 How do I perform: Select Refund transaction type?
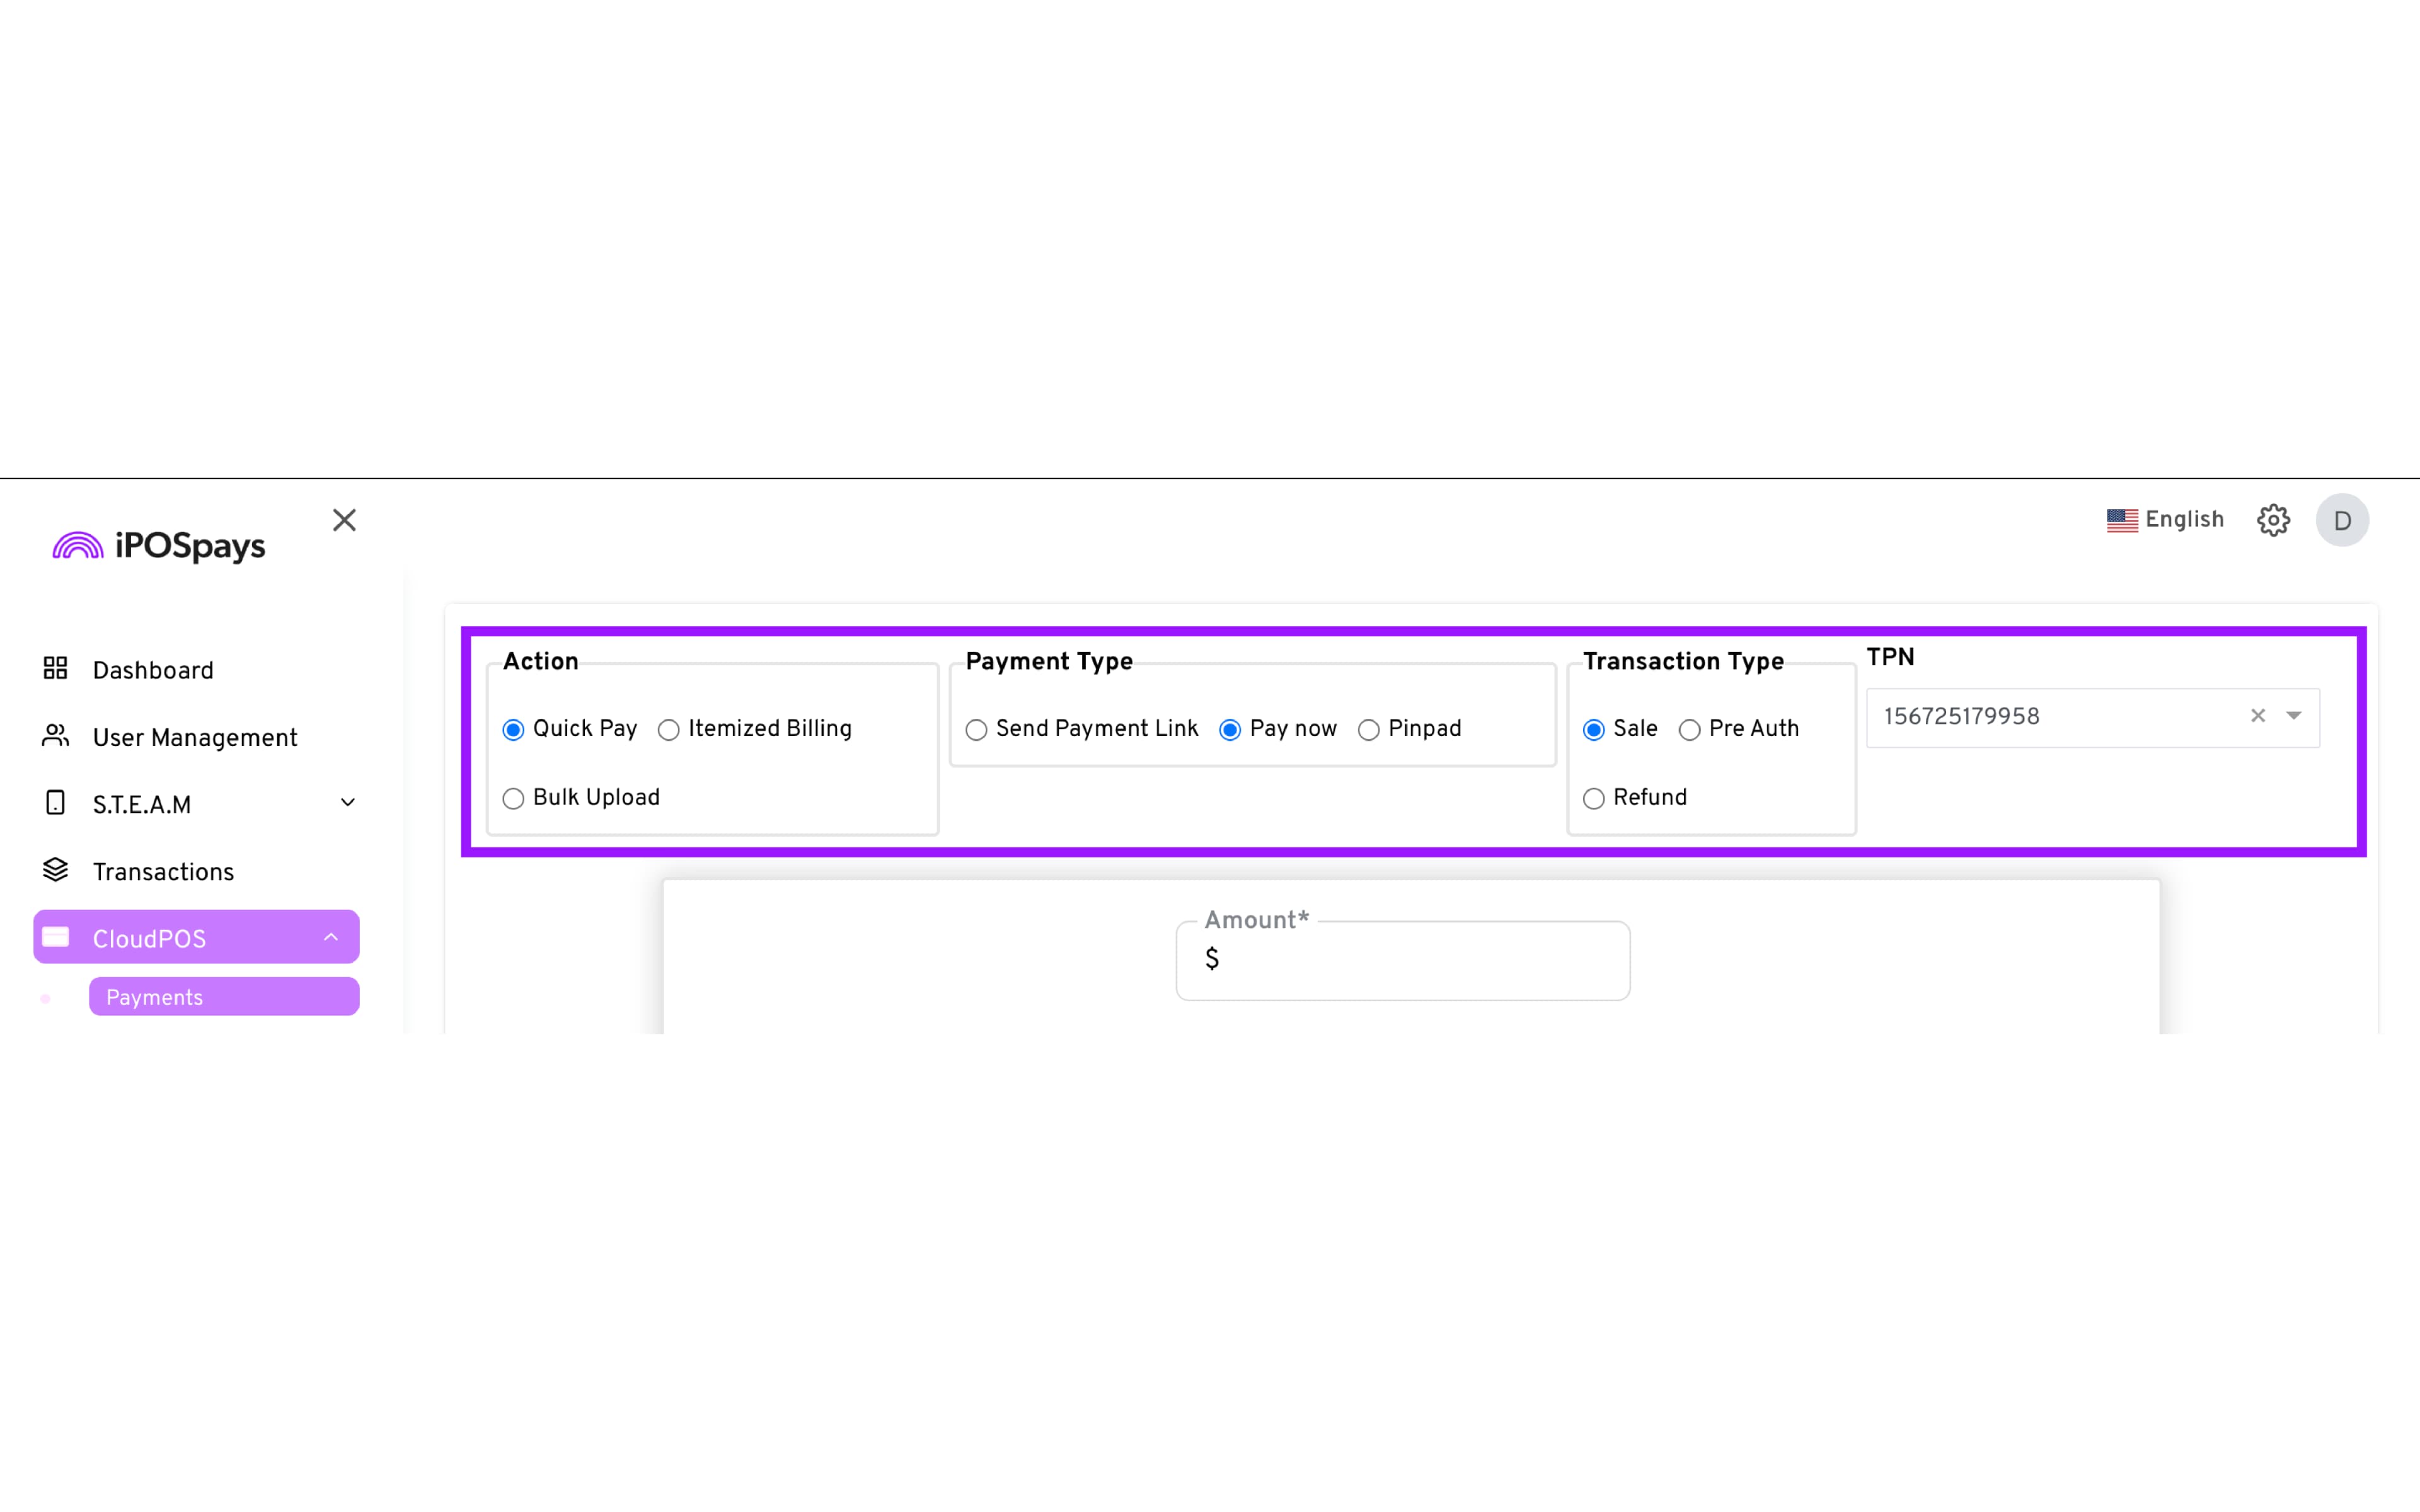pos(1594,799)
